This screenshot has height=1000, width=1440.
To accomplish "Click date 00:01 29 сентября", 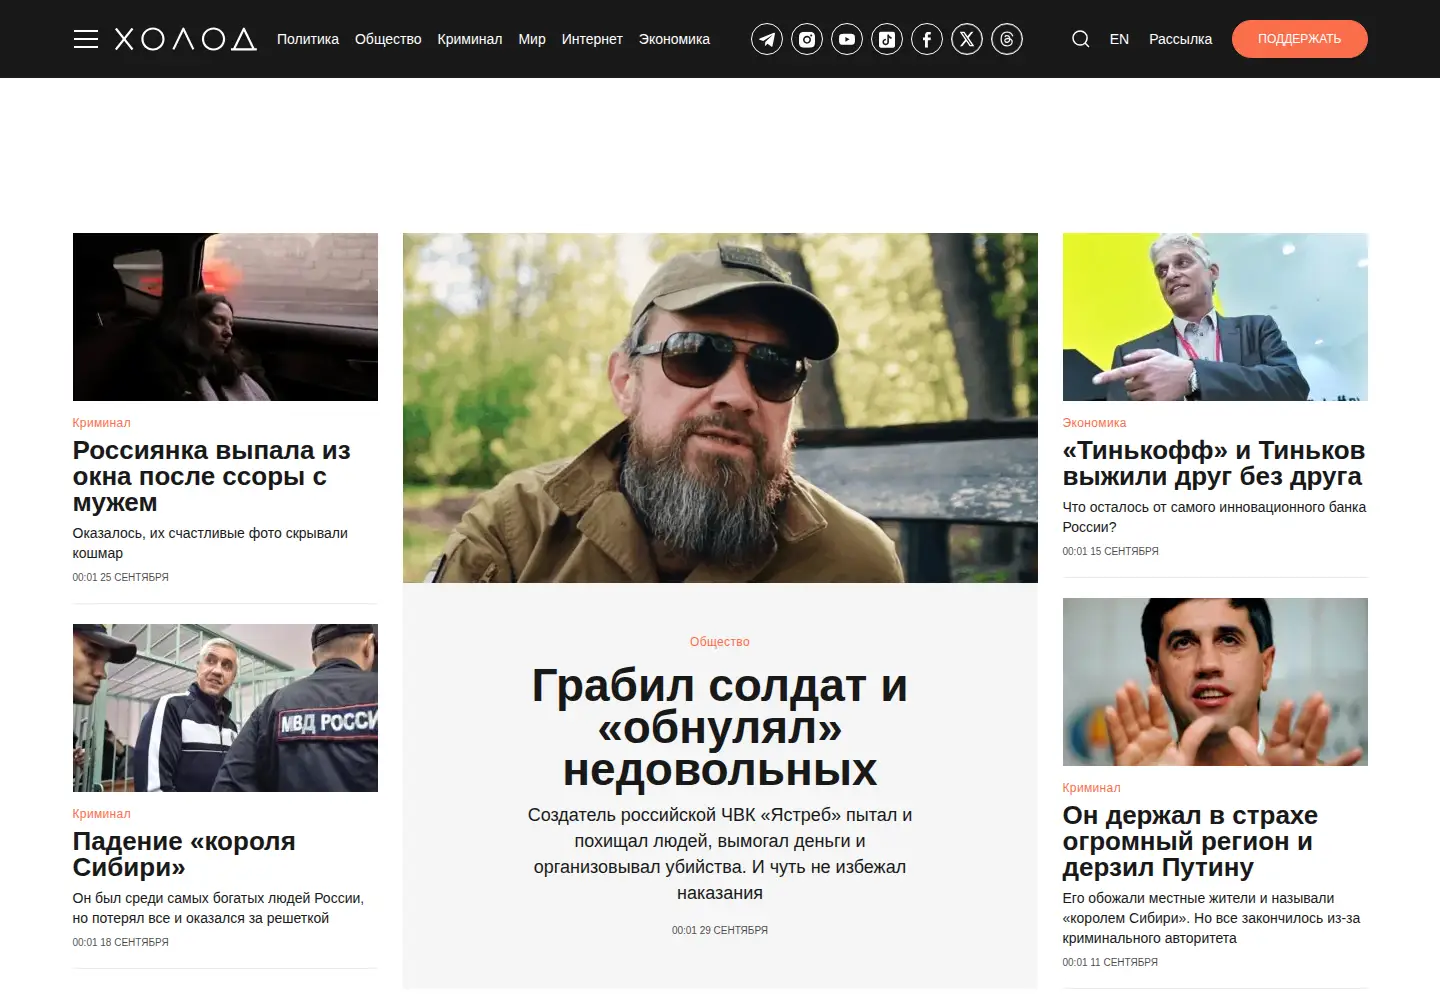I will click(720, 930).
